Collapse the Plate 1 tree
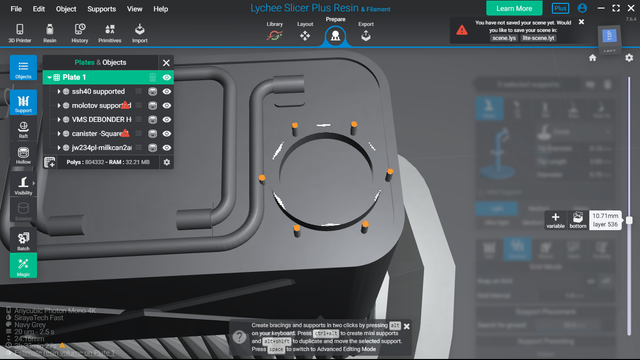This screenshot has height=360, width=640. 49,77
